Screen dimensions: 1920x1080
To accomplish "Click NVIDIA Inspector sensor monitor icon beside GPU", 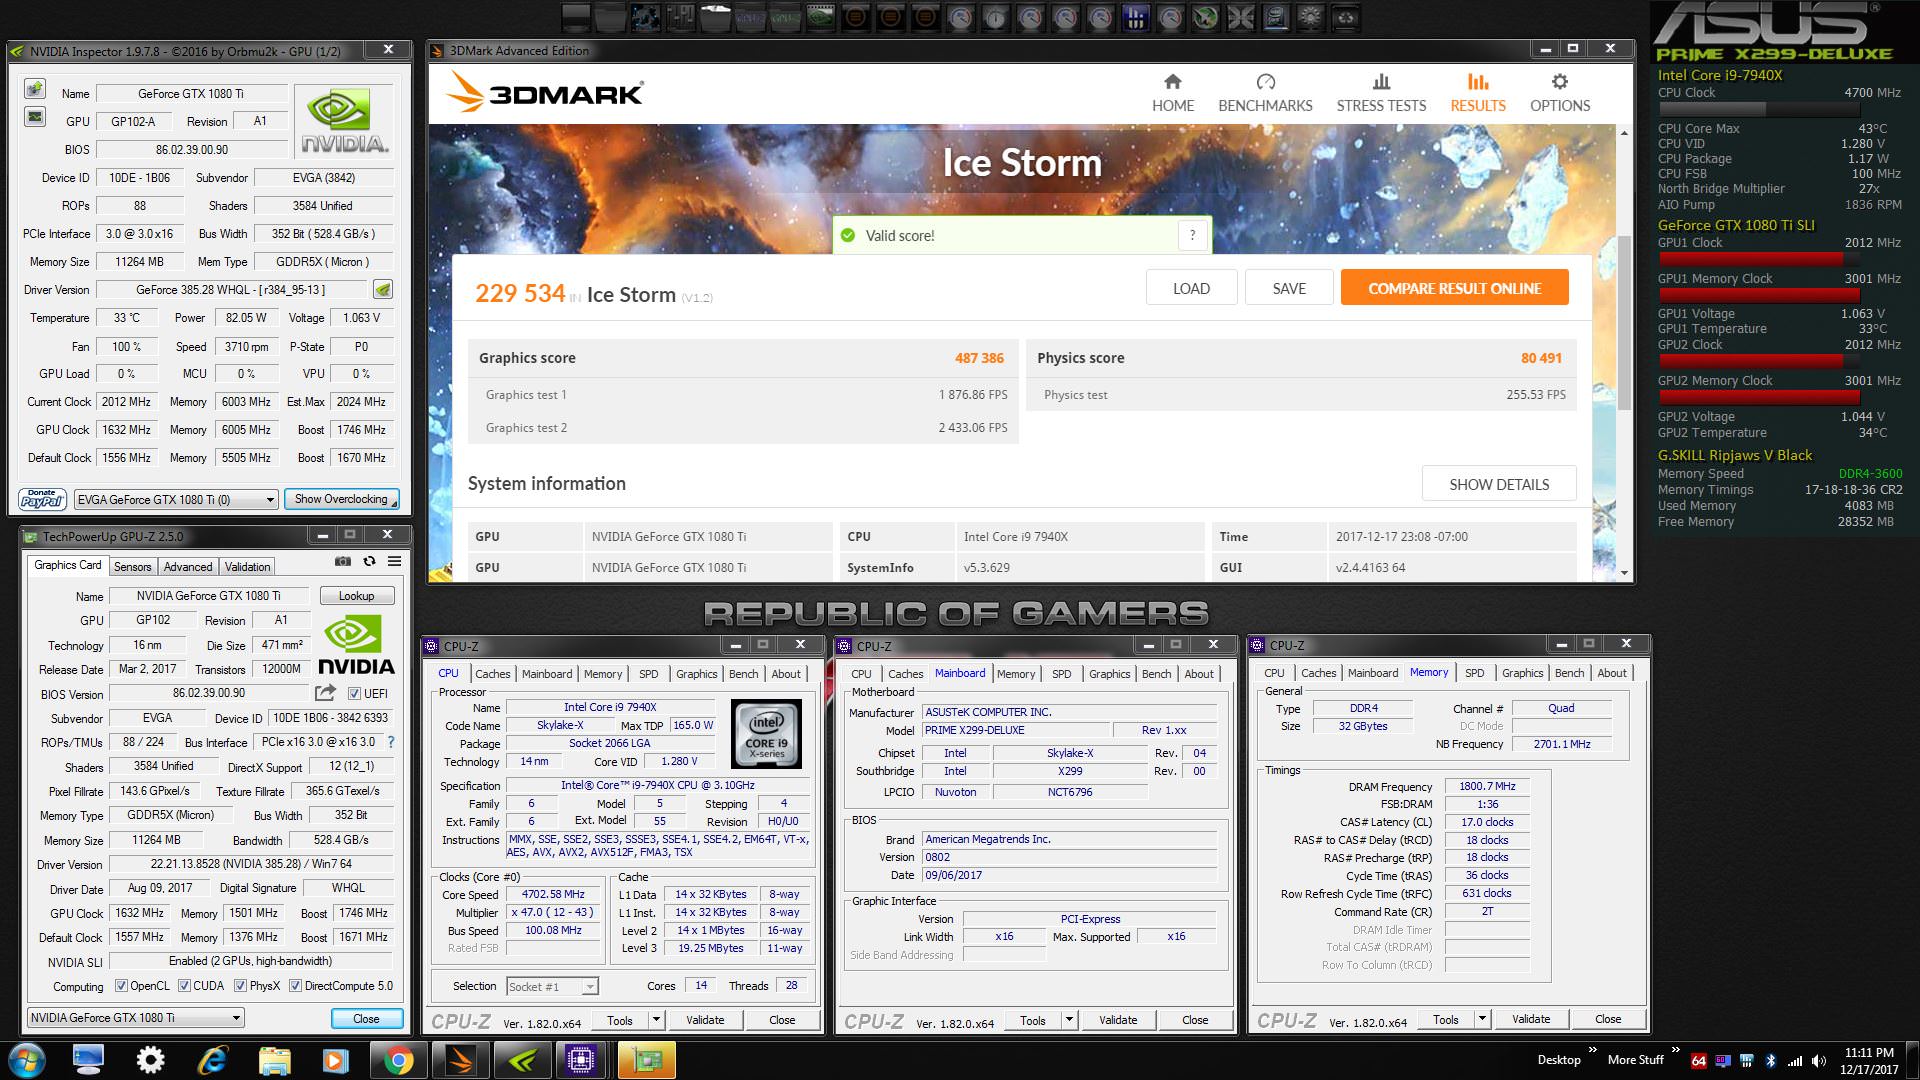I will pos(34,118).
